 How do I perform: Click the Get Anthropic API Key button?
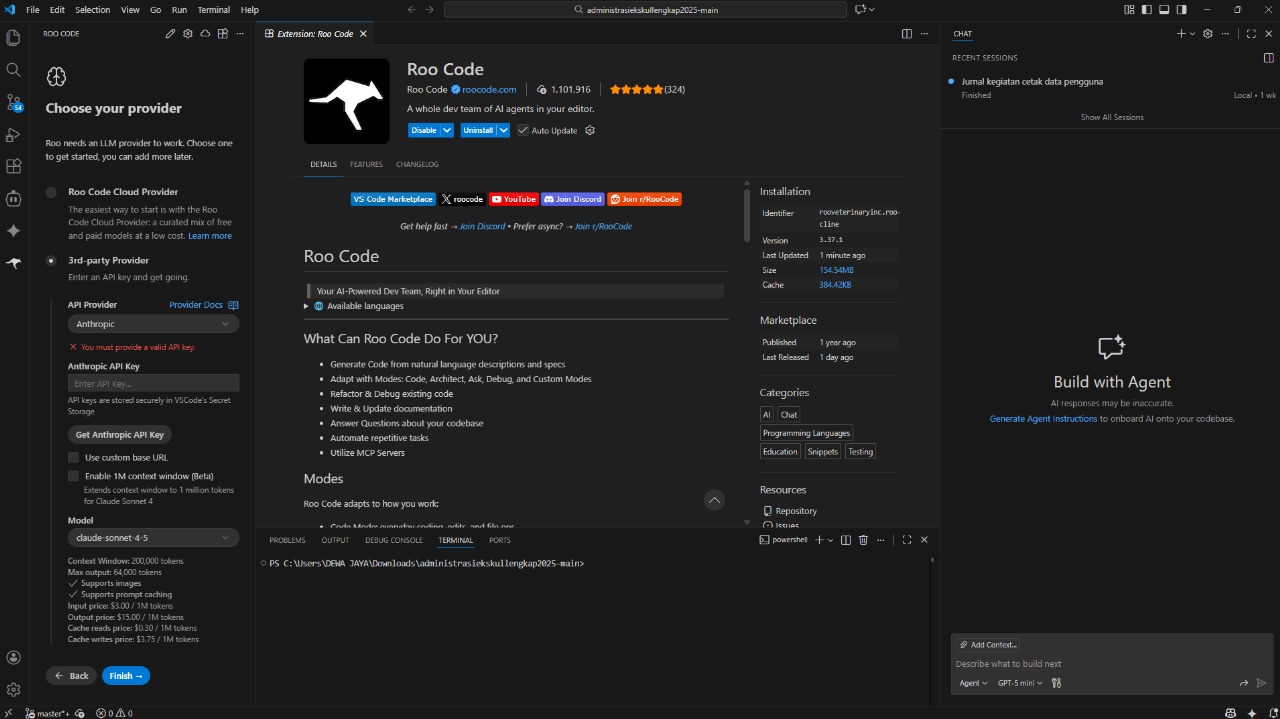coord(119,434)
